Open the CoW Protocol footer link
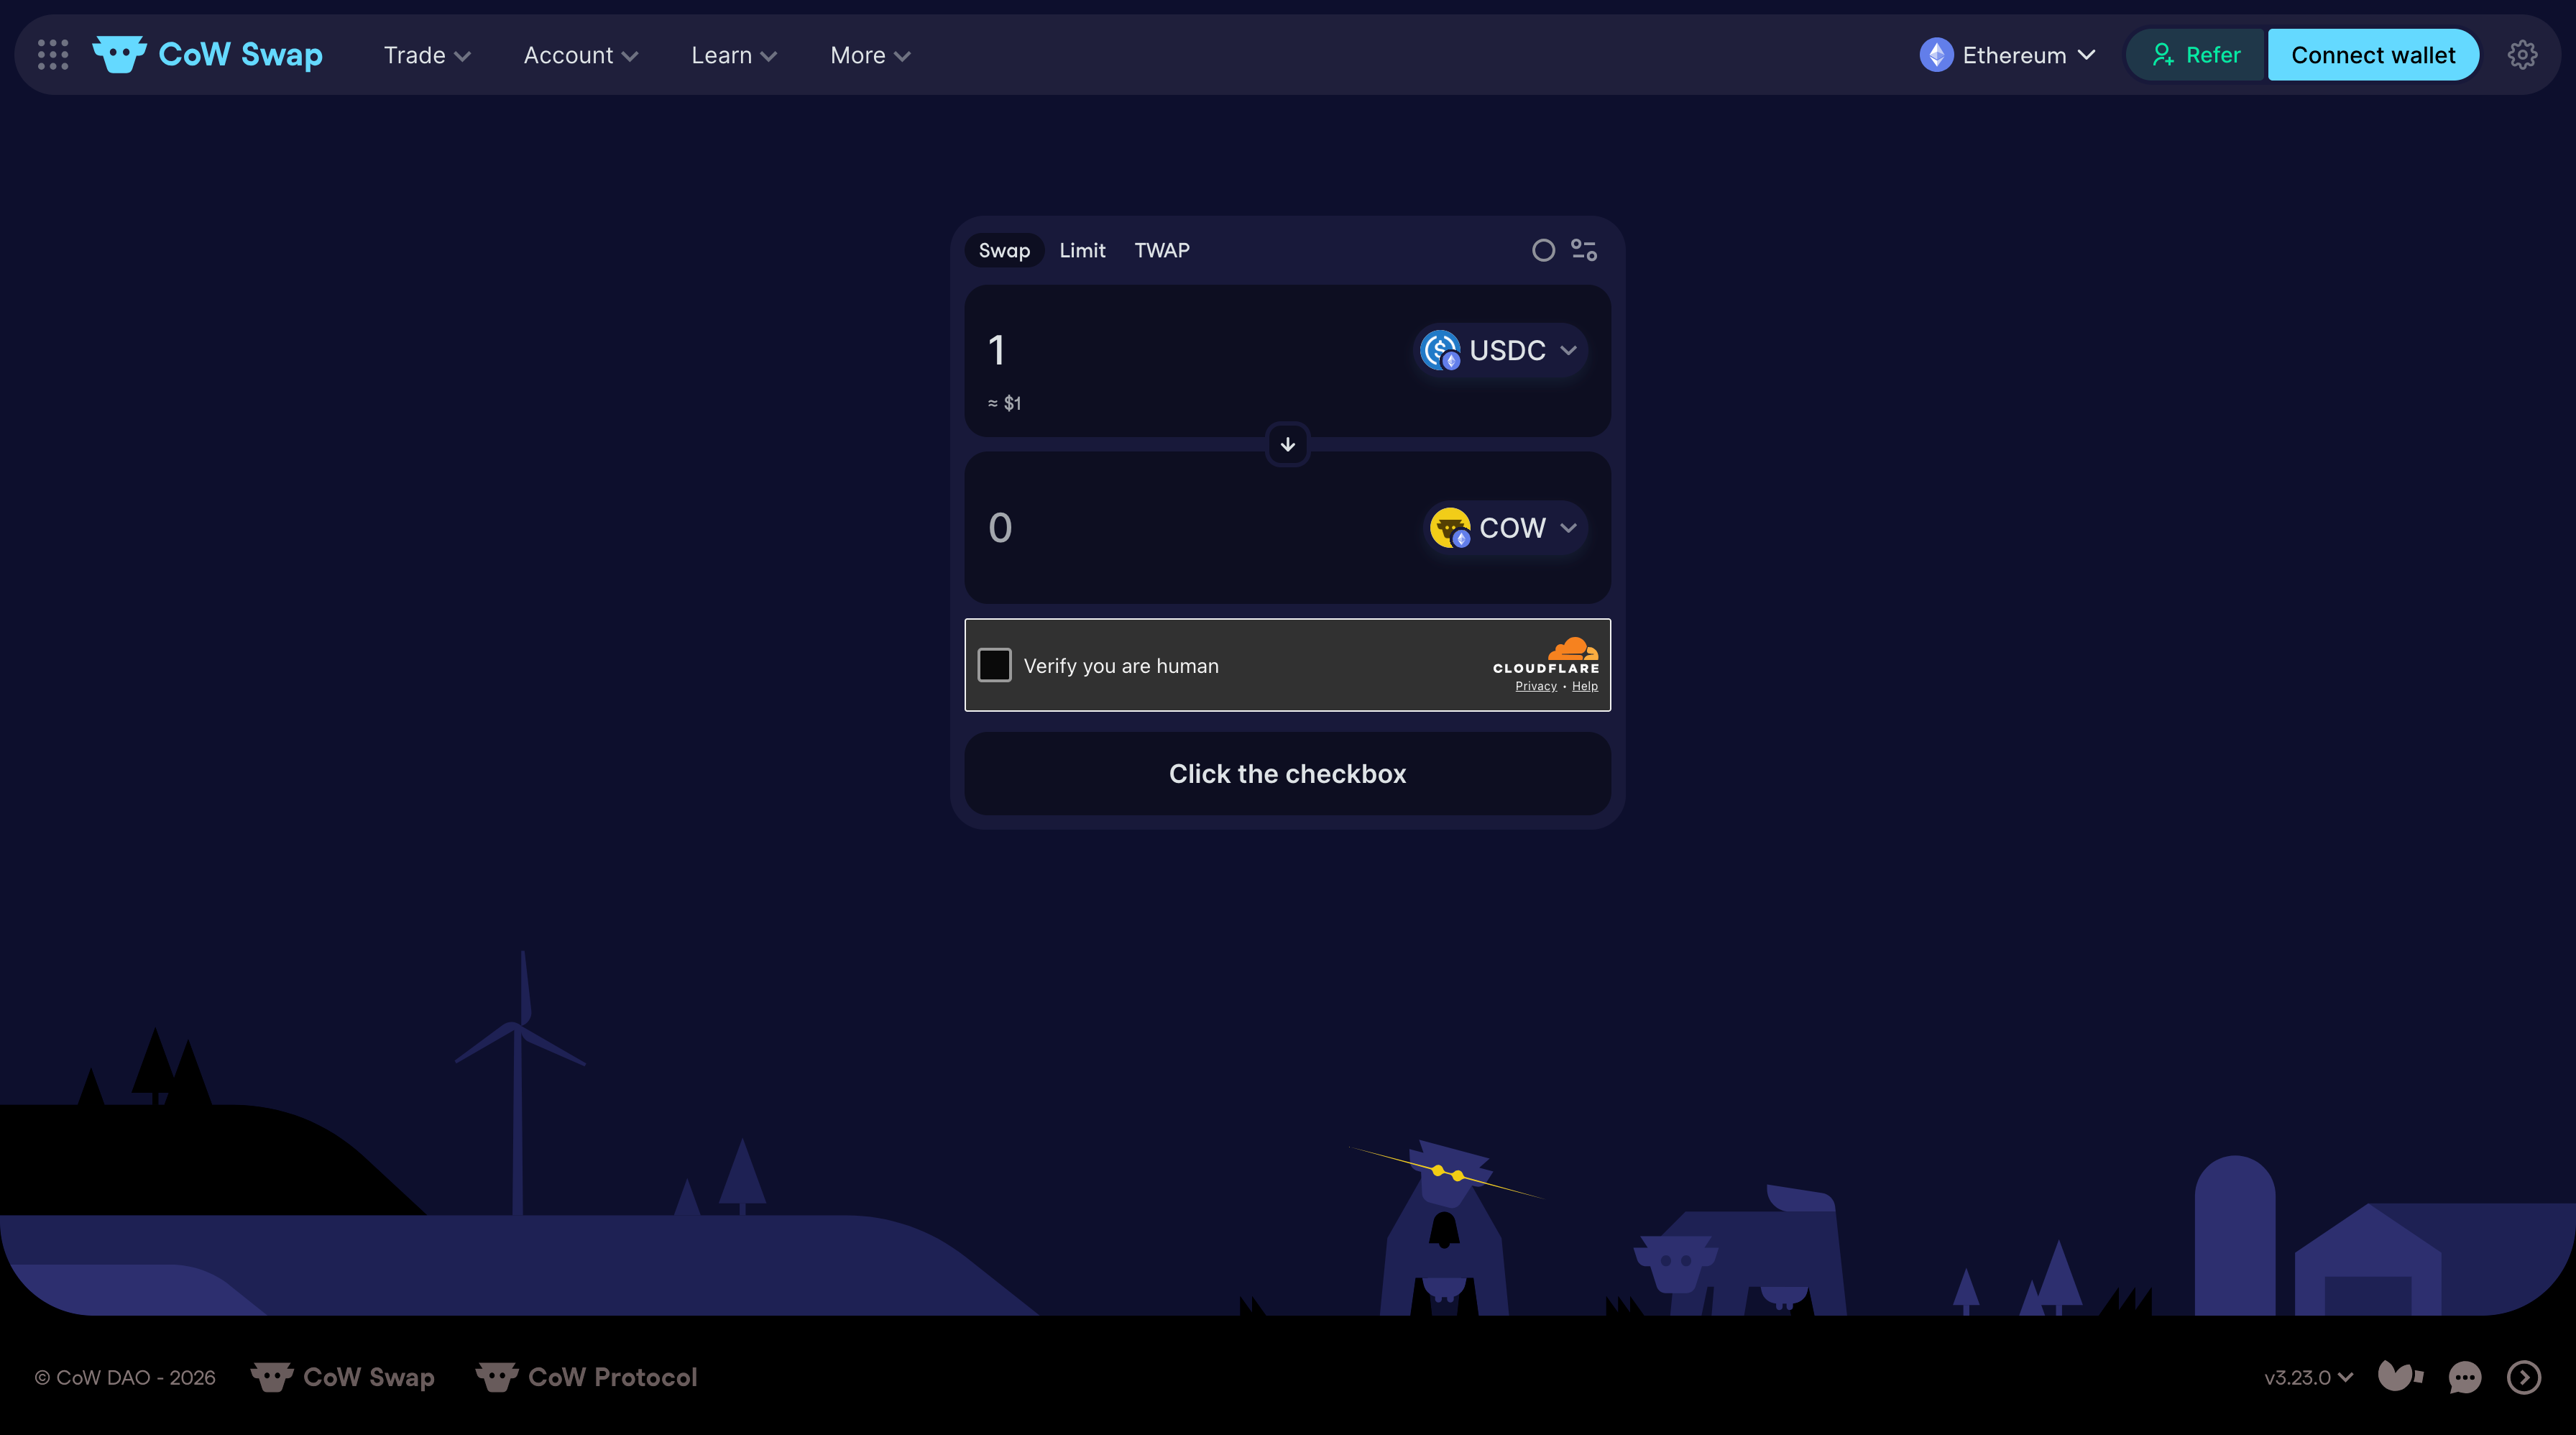2576x1435 pixels. click(x=586, y=1377)
